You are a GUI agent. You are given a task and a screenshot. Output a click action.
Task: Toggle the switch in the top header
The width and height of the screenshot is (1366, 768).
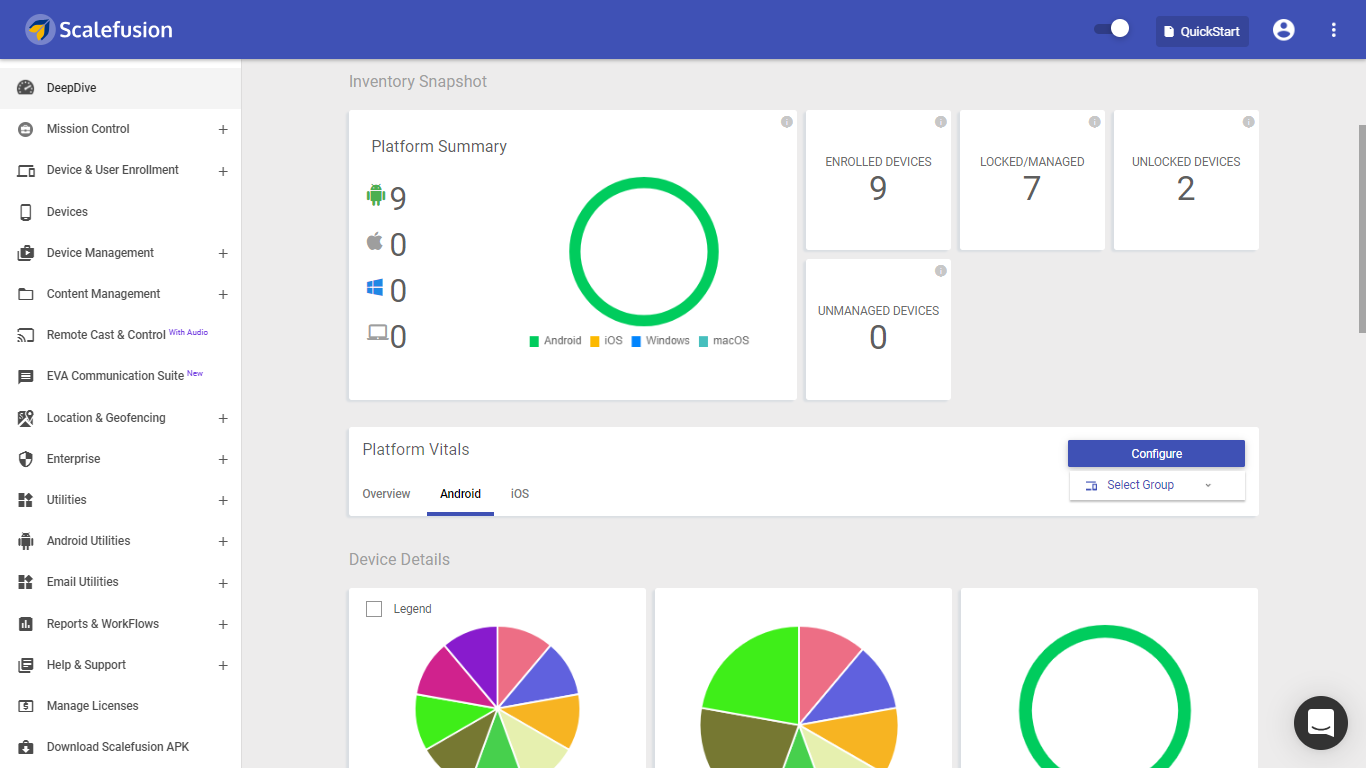click(x=1112, y=29)
